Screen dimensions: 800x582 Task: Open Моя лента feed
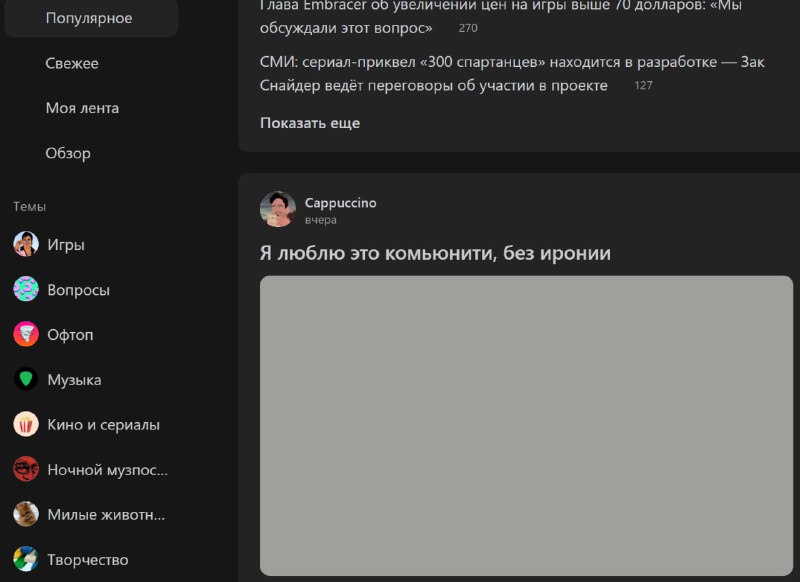tap(82, 108)
